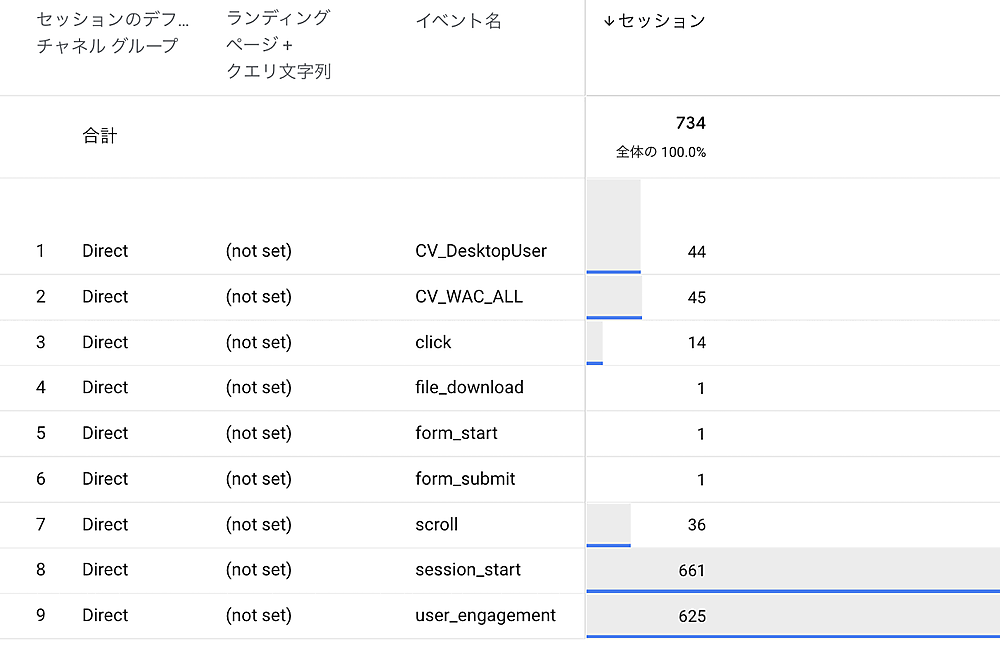The image size is (1000, 650).
Task: Select the CV_WAC_ALL event cell
Action: click(469, 297)
